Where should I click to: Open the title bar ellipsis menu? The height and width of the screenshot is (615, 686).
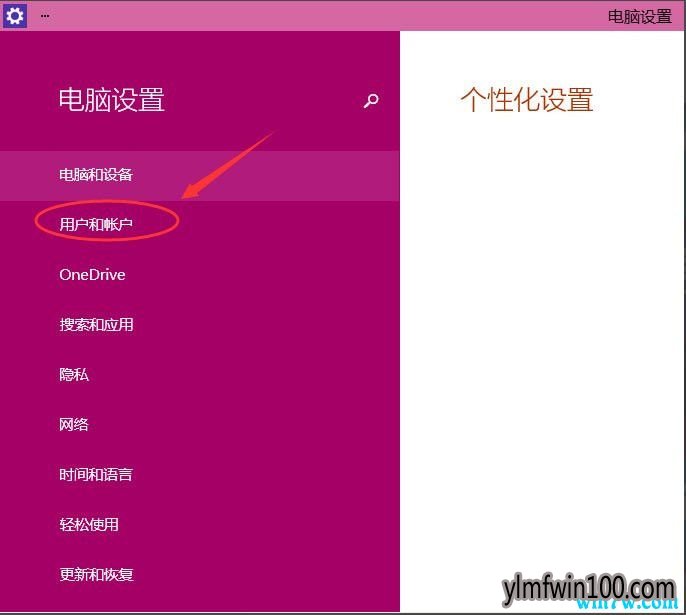(x=45, y=16)
